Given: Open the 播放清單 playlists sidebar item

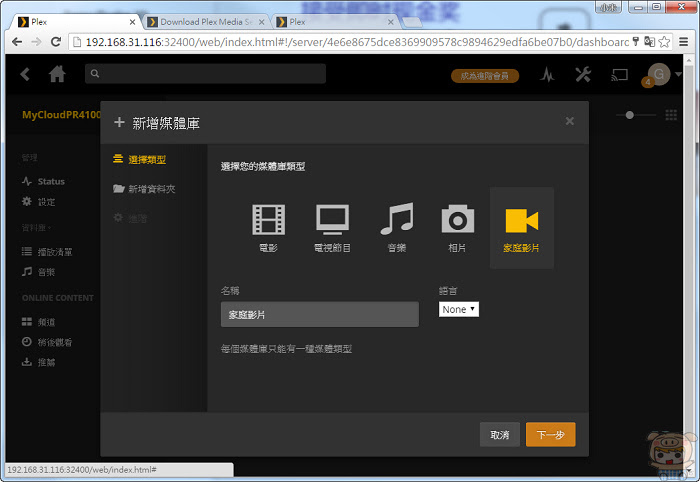Looking at the screenshot, I should pyautogui.click(x=47, y=252).
